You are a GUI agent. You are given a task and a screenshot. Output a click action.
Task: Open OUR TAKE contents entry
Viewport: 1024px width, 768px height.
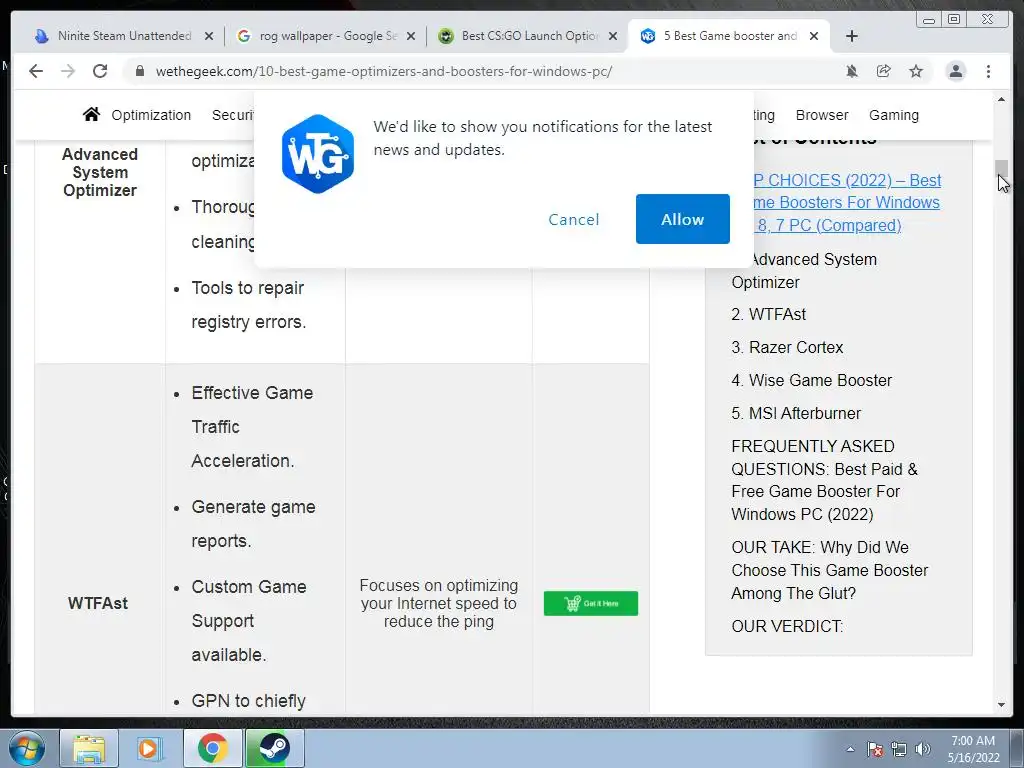pos(829,570)
